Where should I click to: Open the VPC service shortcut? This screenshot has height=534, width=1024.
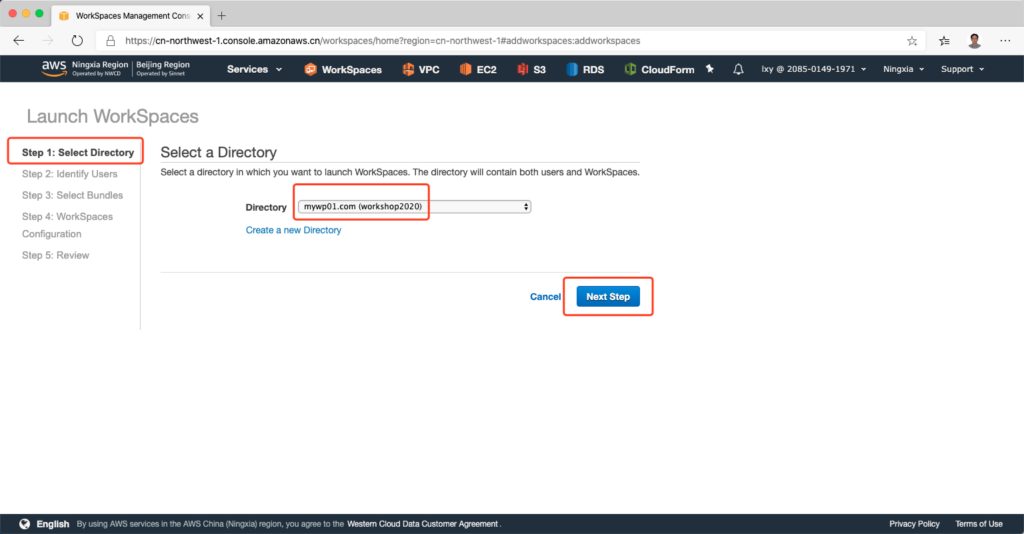(420, 69)
